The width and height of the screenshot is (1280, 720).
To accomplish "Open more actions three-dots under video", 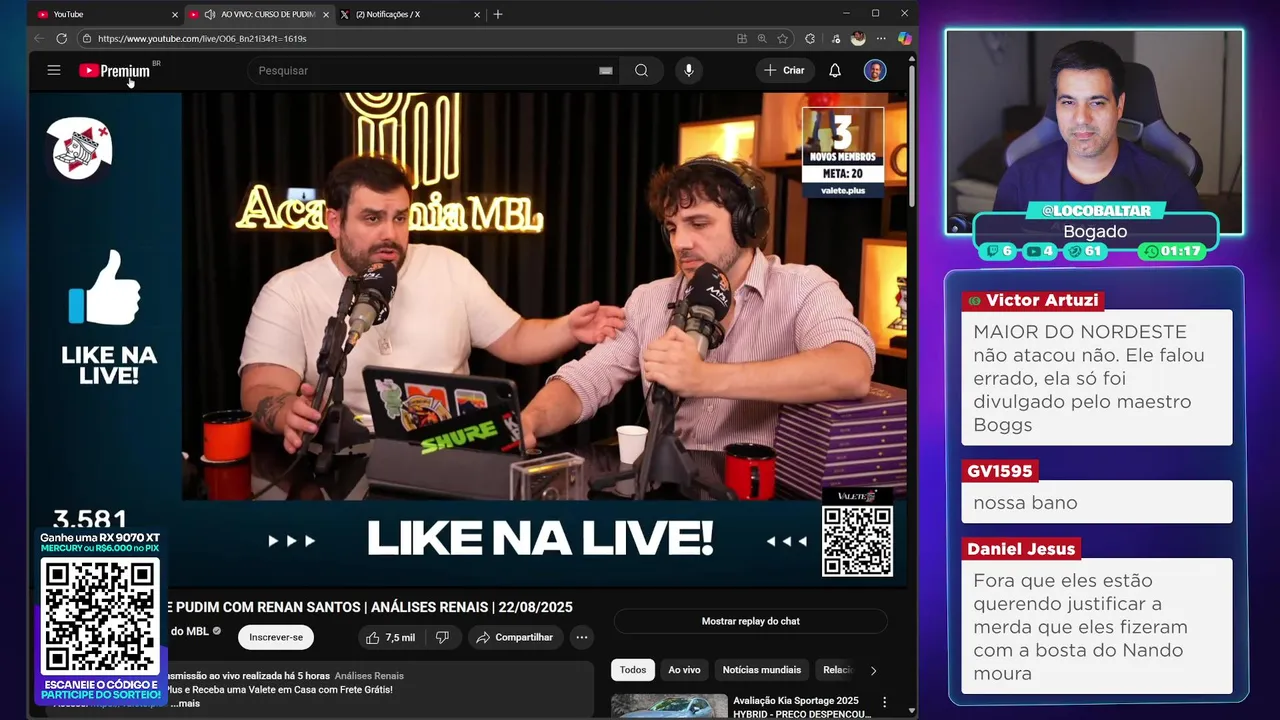I will point(582,637).
